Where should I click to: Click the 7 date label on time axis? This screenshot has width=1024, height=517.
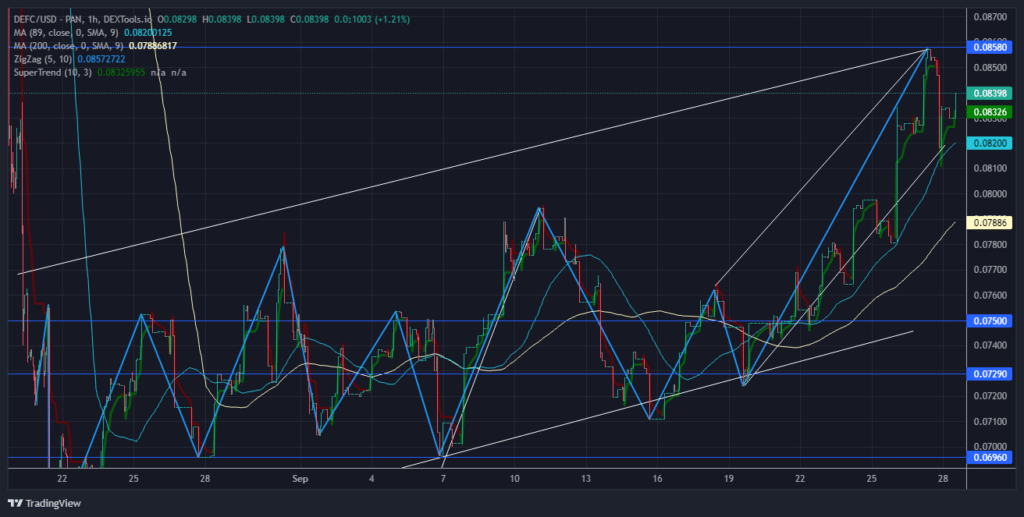(443, 479)
